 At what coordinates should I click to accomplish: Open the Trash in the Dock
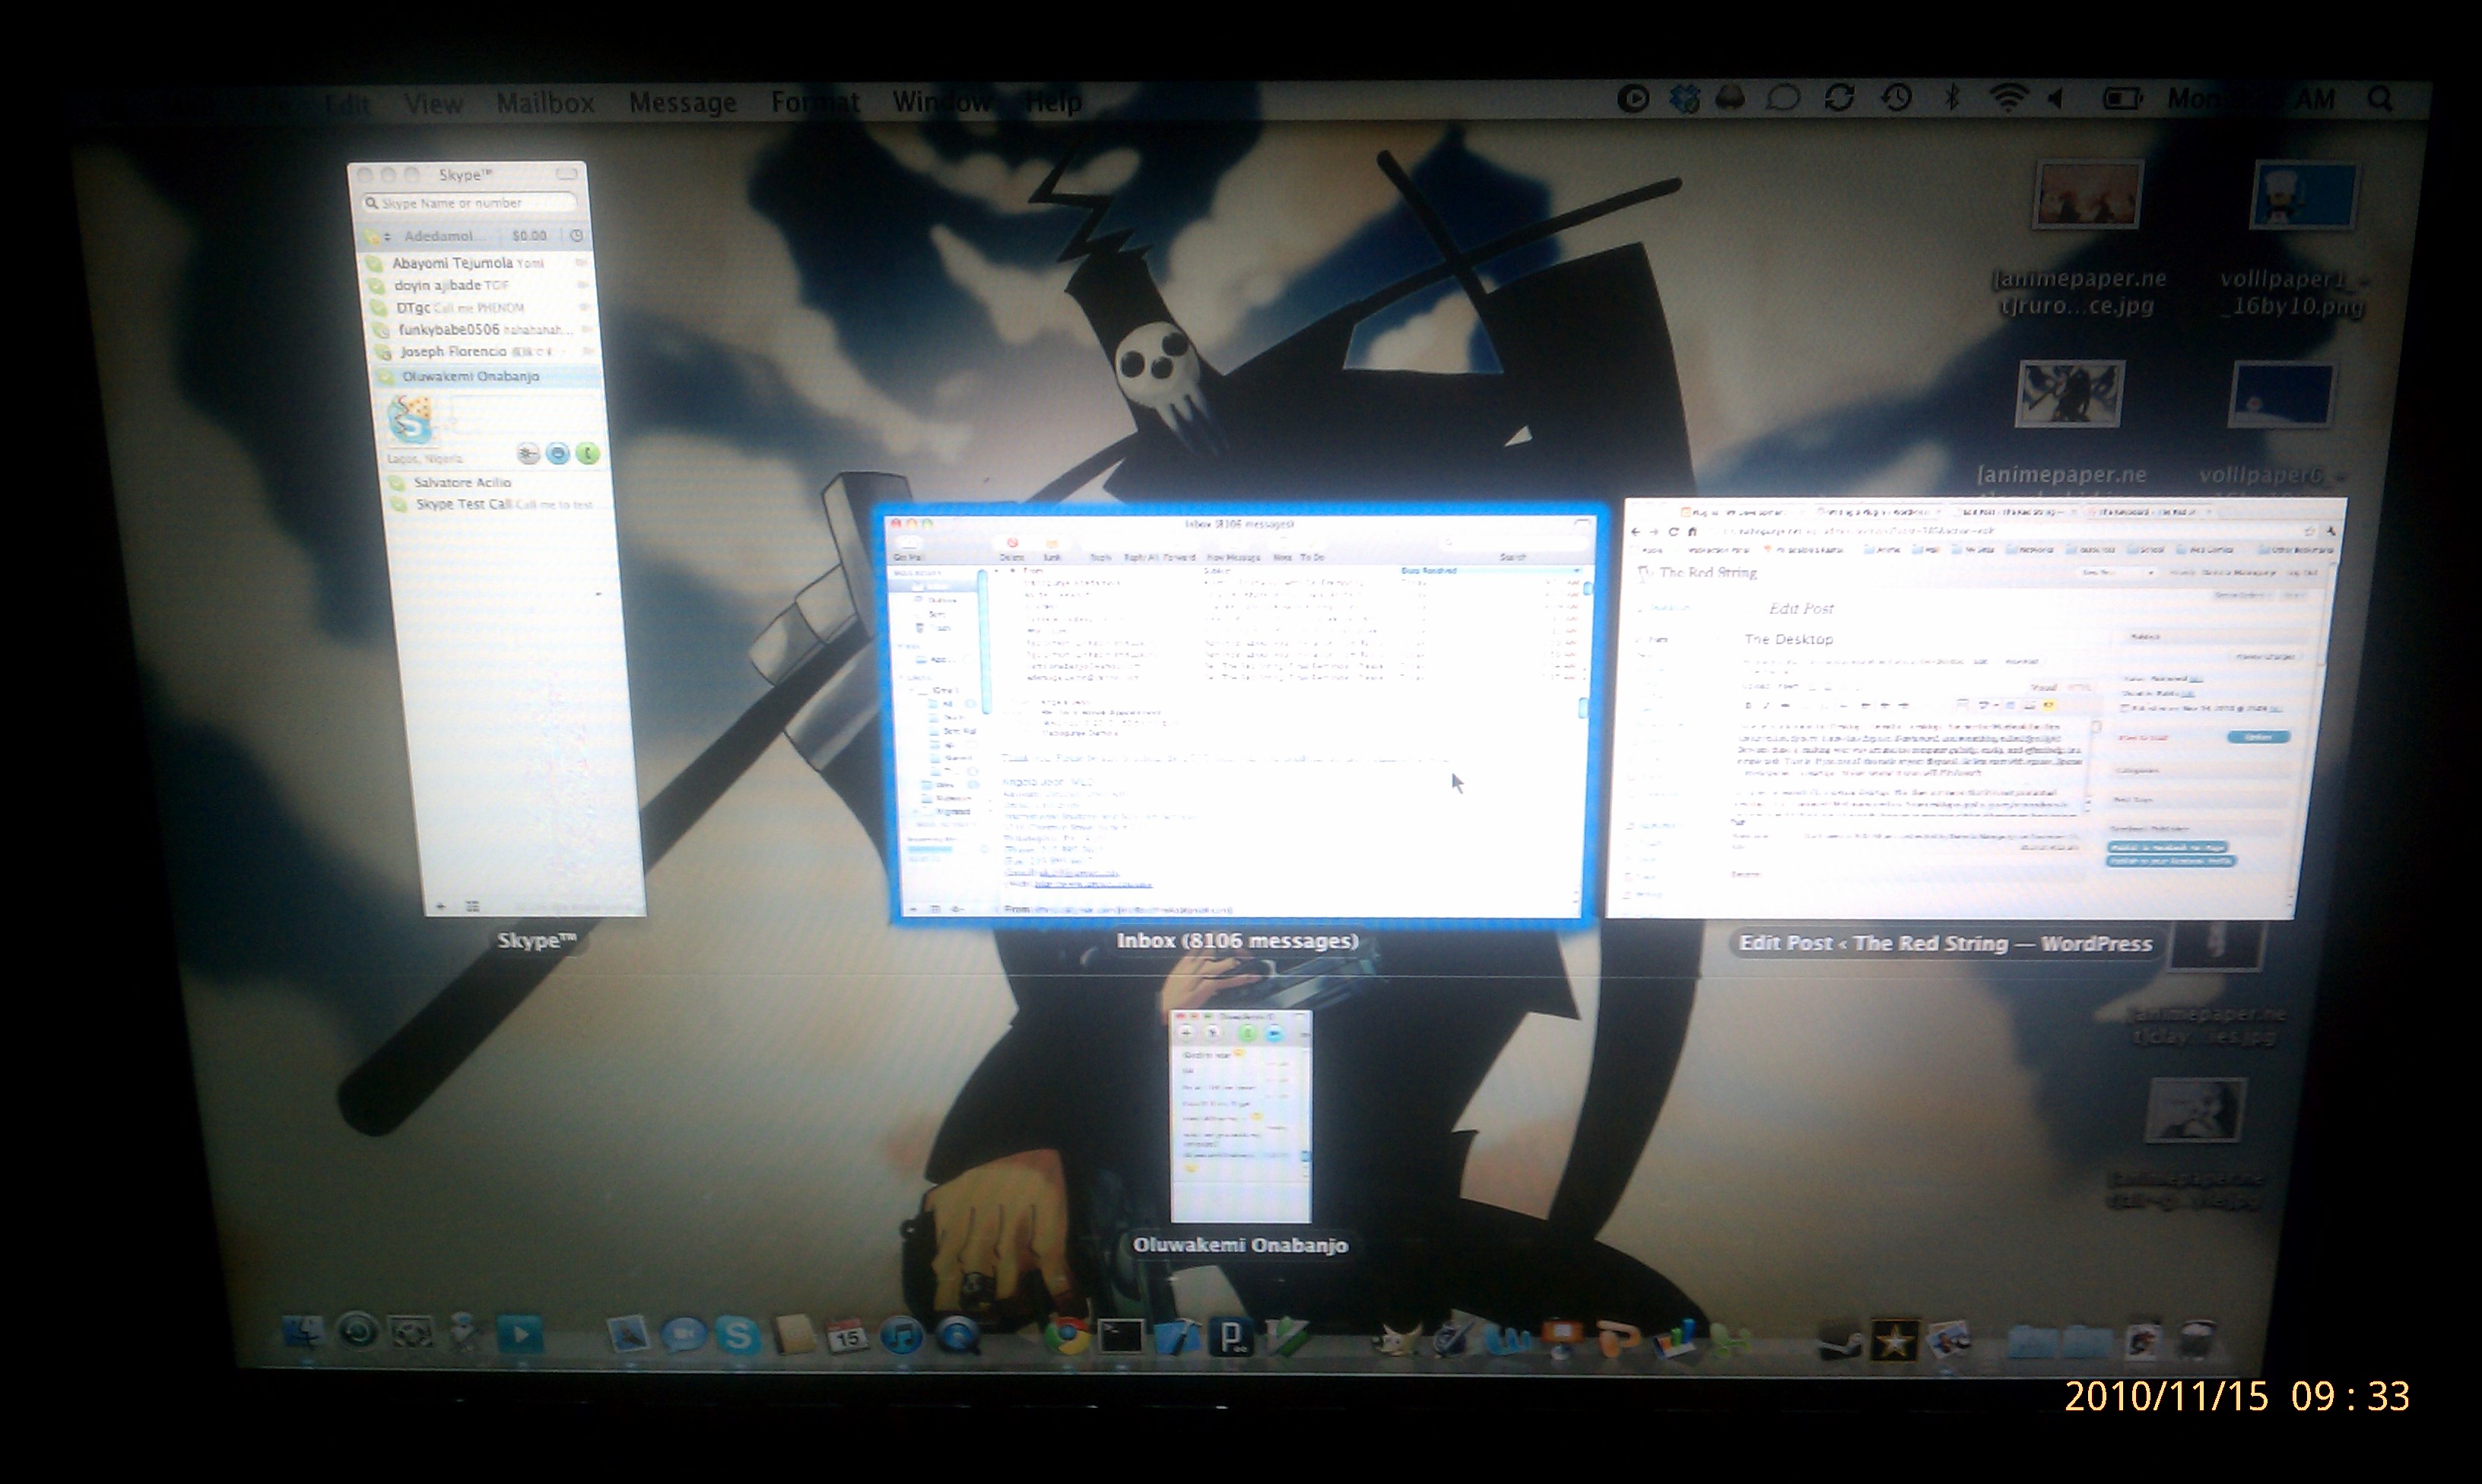click(x=2197, y=1341)
